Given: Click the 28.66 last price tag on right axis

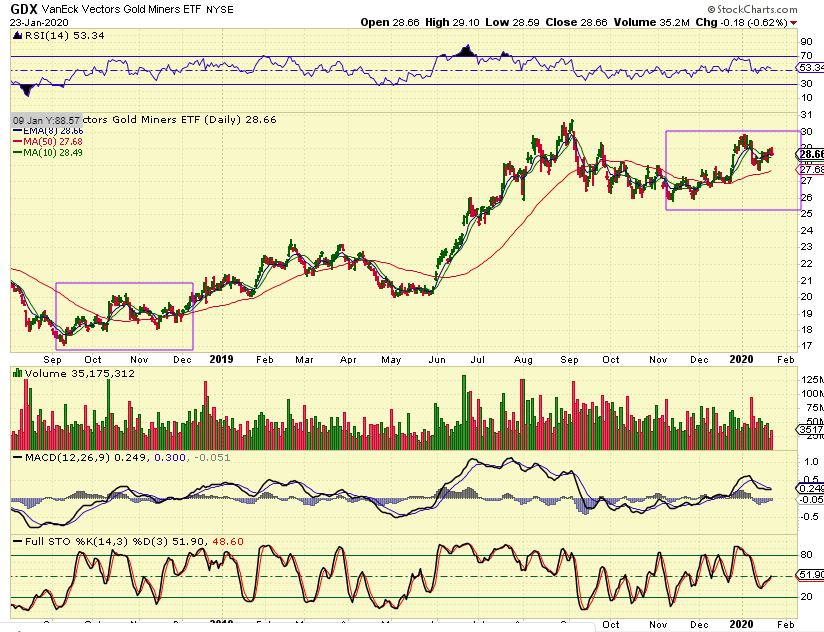Looking at the screenshot, I should pos(811,154).
